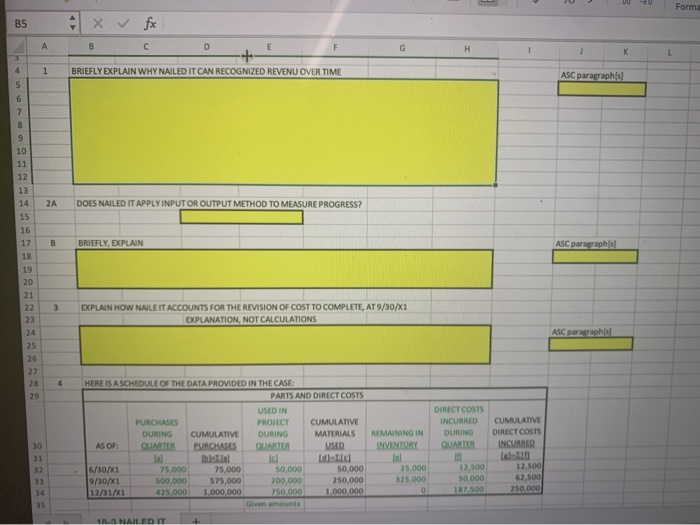This screenshot has height=525, width=700.
Task: Click the '187,500' direct costs cell
Action: (471, 489)
